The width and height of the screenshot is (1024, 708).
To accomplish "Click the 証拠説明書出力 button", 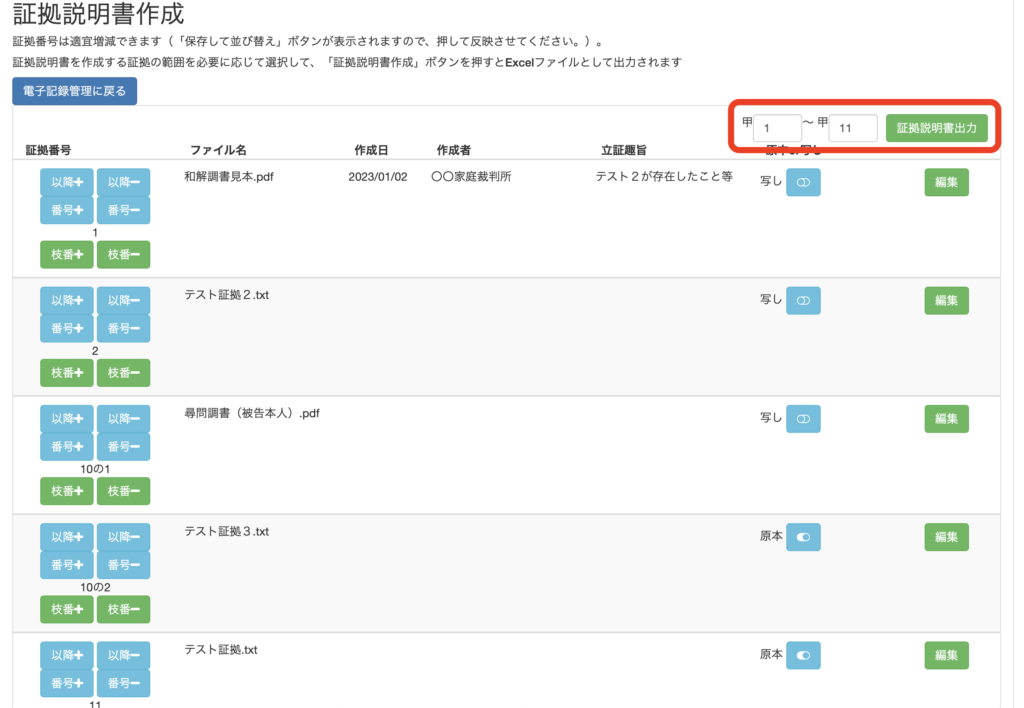I will pos(936,128).
